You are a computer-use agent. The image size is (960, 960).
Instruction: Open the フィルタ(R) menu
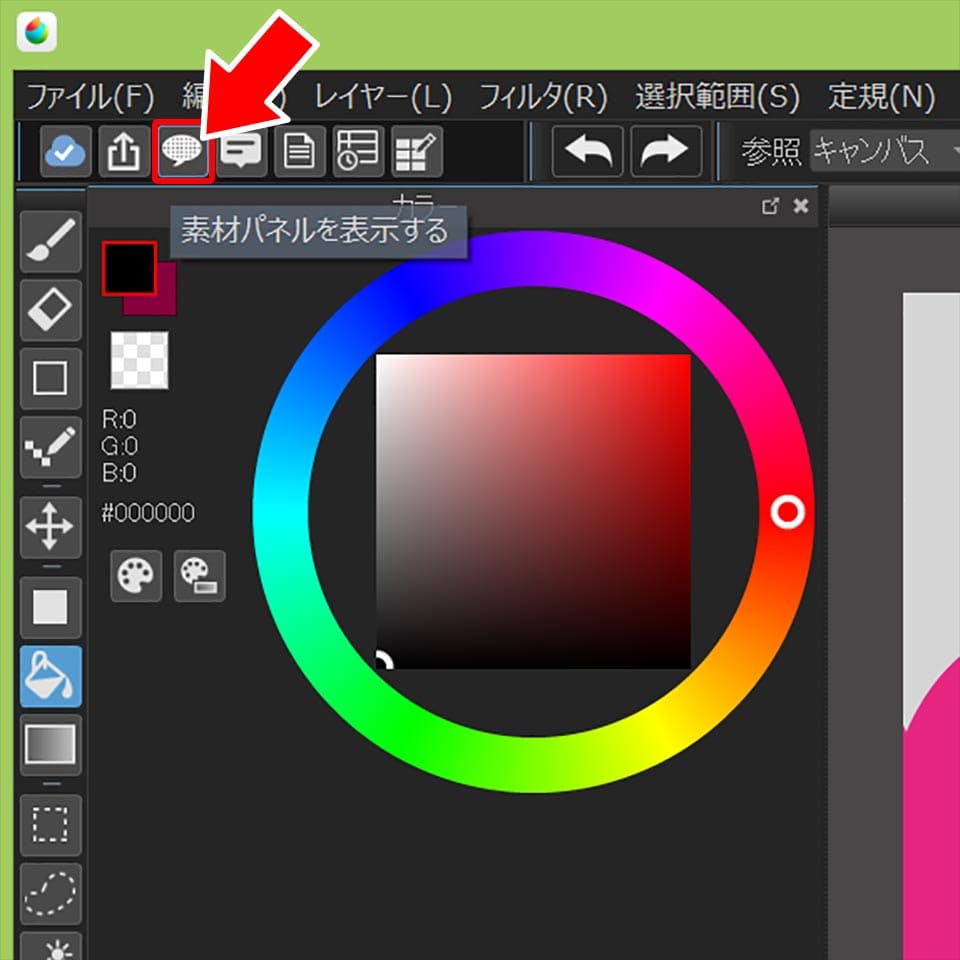coord(543,97)
